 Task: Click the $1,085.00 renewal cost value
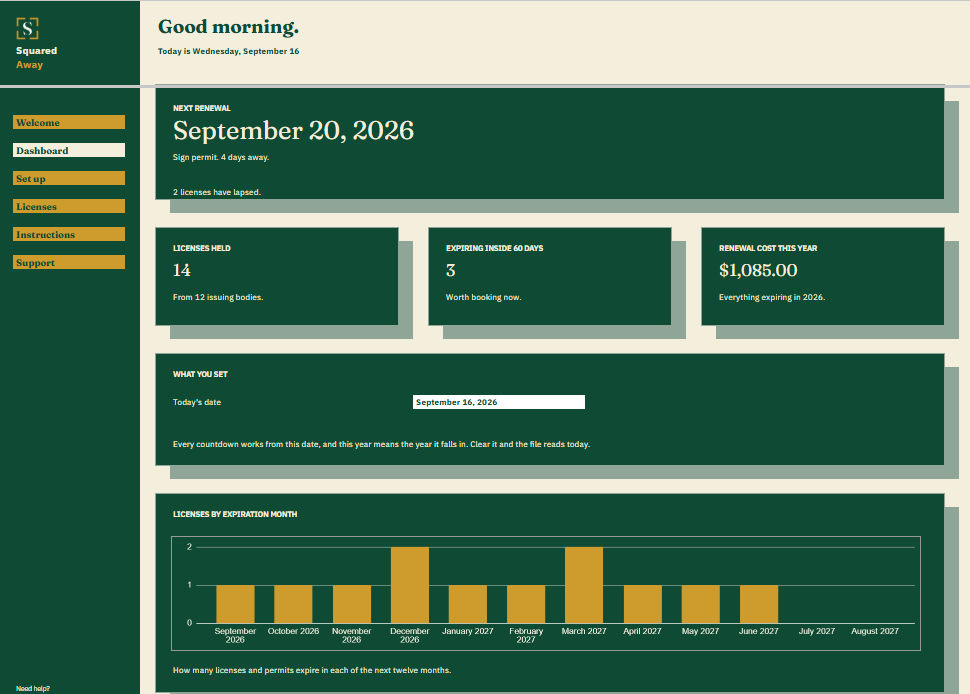758,270
